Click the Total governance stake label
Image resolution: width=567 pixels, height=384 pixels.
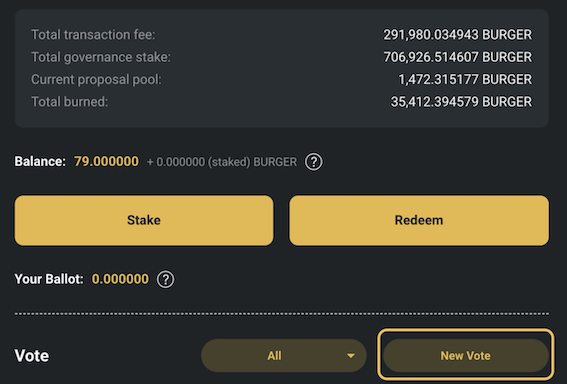[101, 57]
